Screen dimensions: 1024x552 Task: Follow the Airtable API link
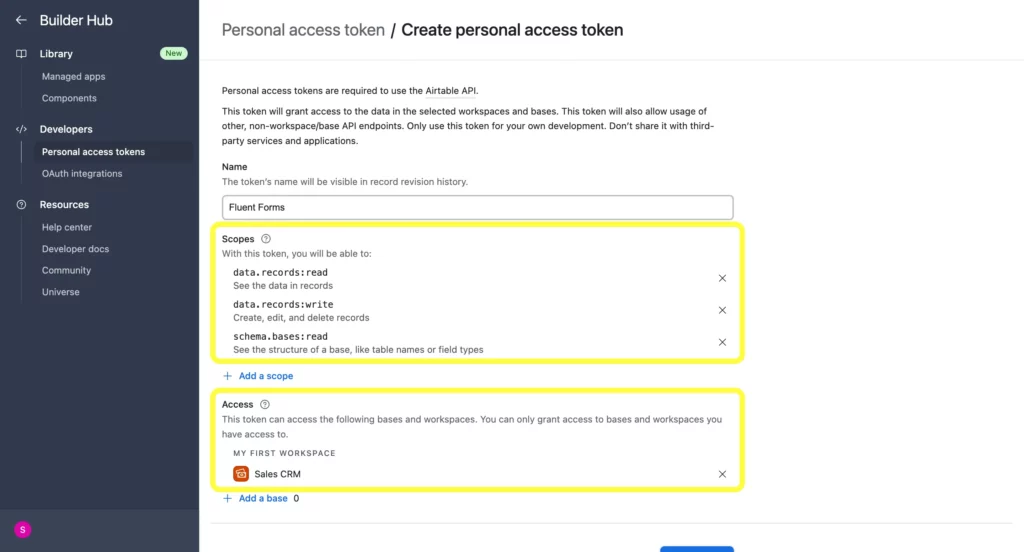point(451,91)
